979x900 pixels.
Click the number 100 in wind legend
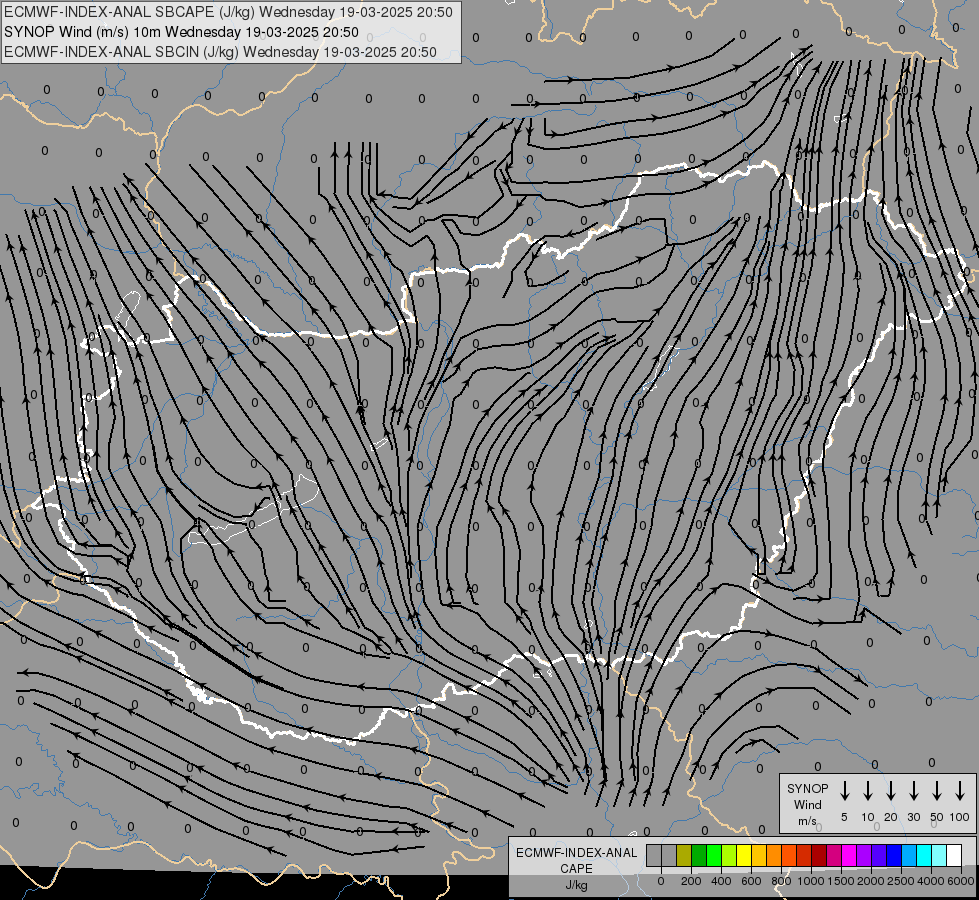point(960,817)
